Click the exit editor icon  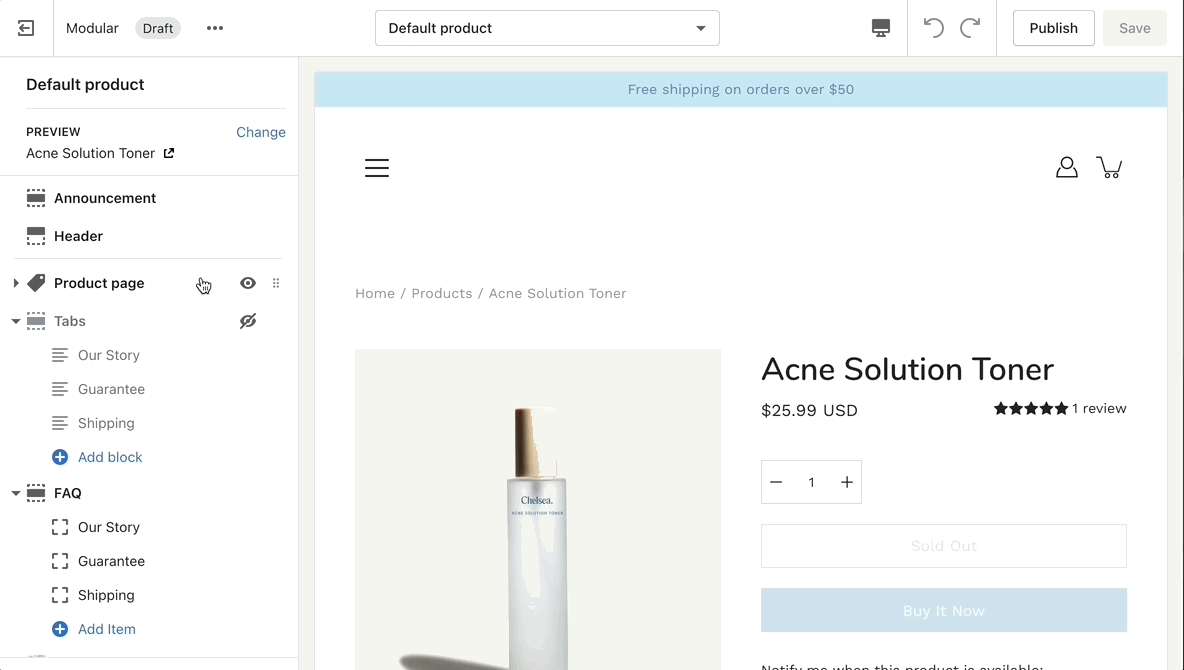point(26,28)
